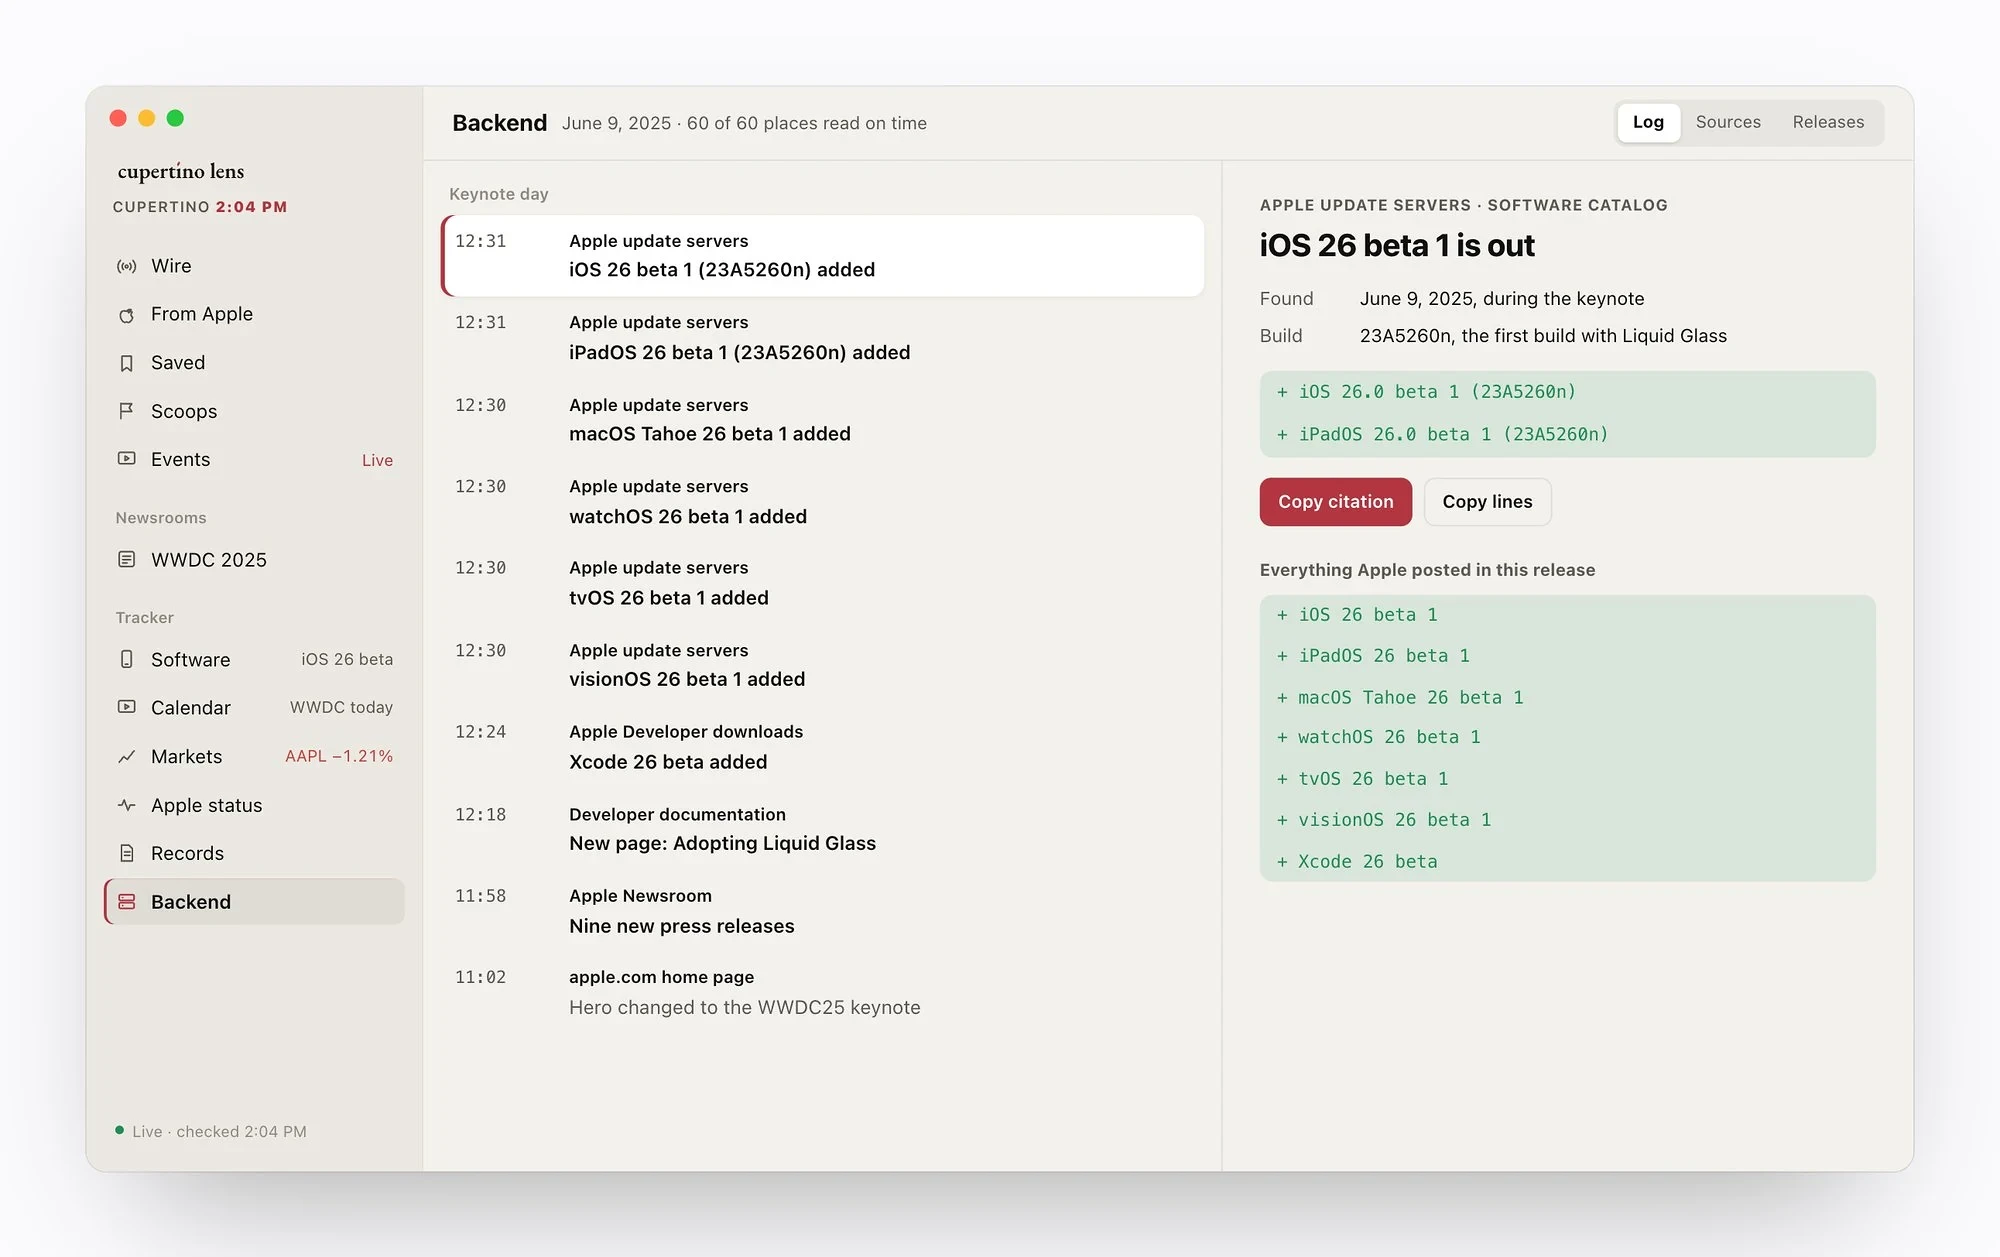The height and width of the screenshot is (1257, 2000).
Task: Select the Xcode 26 beta added entry
Action: [x=823, y=747]
